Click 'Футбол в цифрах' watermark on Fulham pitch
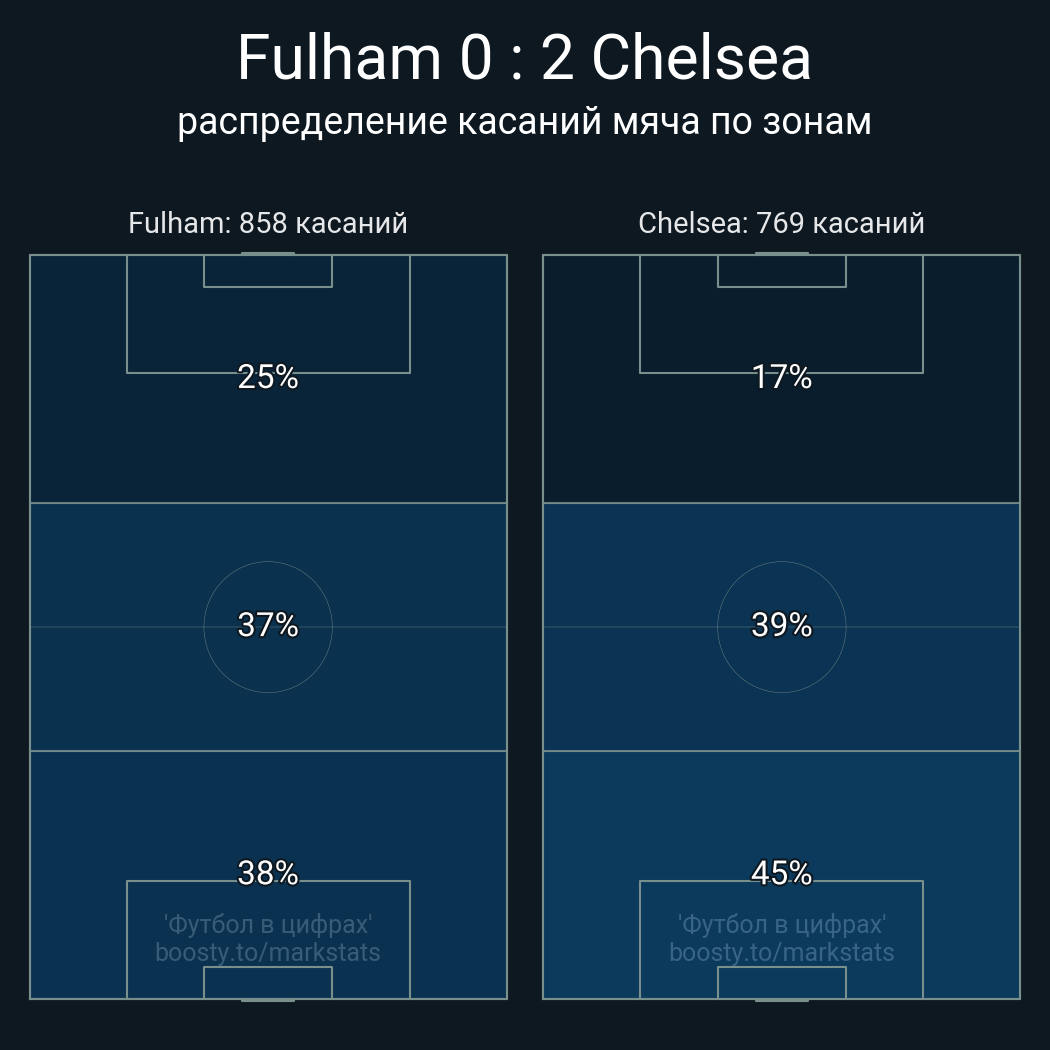 pos(268,924)
